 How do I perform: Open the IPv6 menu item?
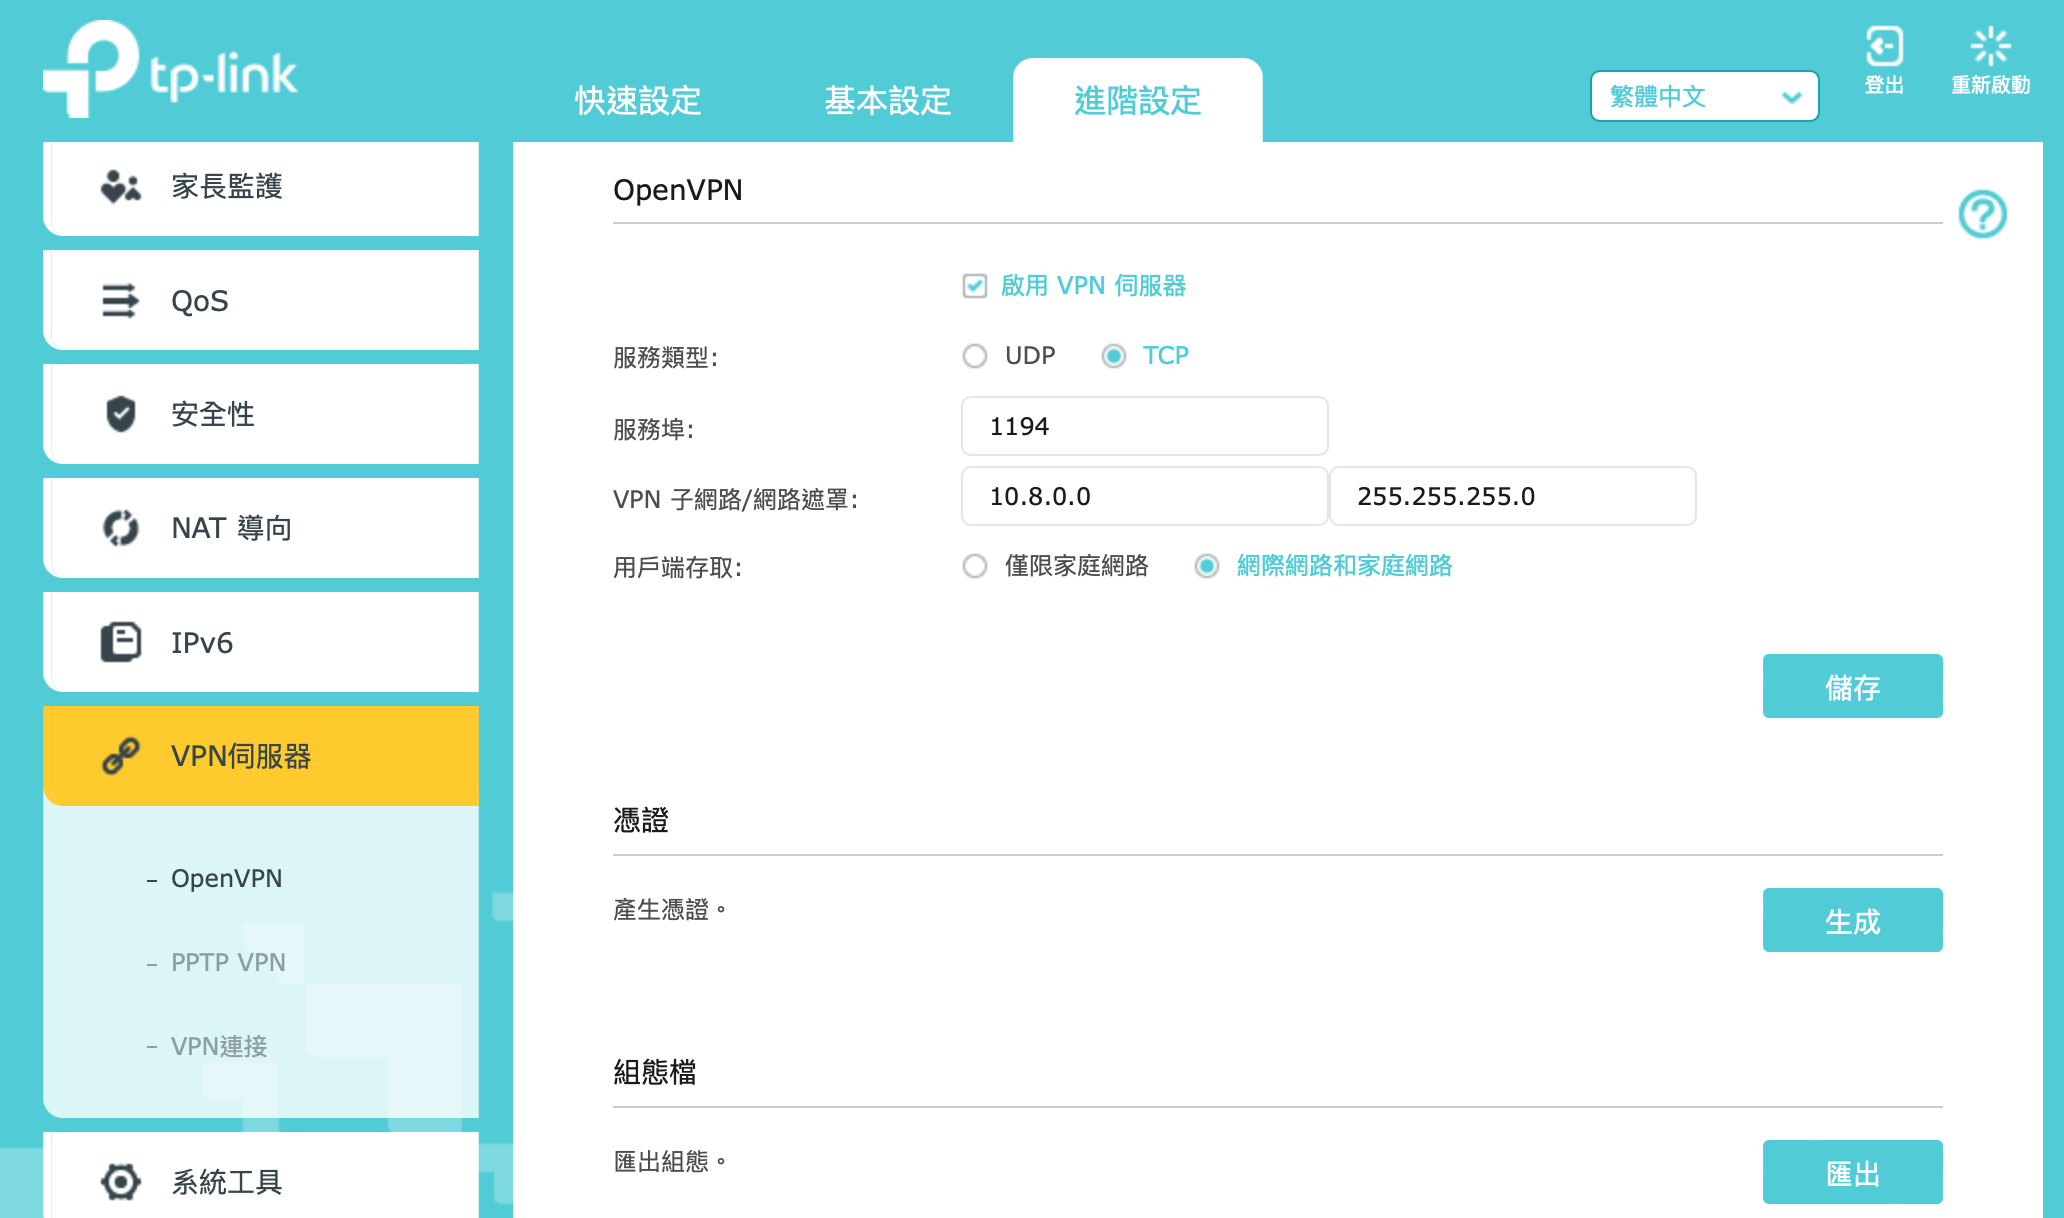(x=261, y=642)
